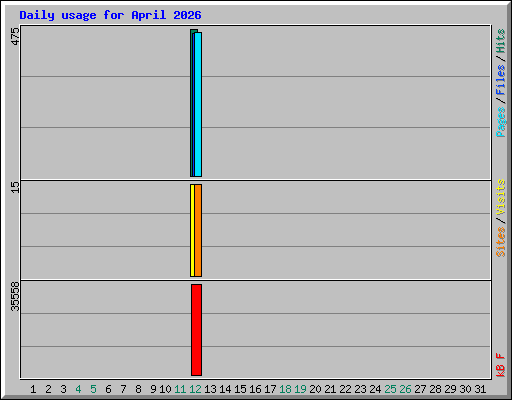This screenshot has height=400, width=512.
Task: Click day 14 on the x-axis
Action: (x=225, y=389)
